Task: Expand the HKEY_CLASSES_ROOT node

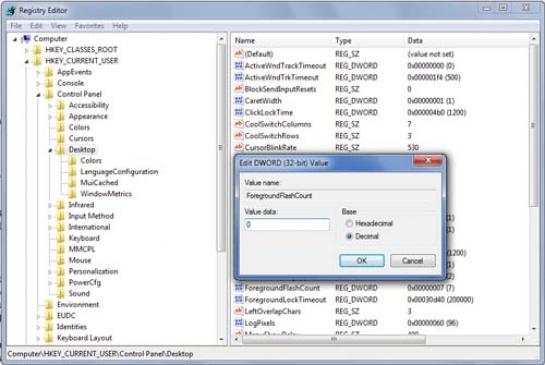Action: (x=27, y=50)
